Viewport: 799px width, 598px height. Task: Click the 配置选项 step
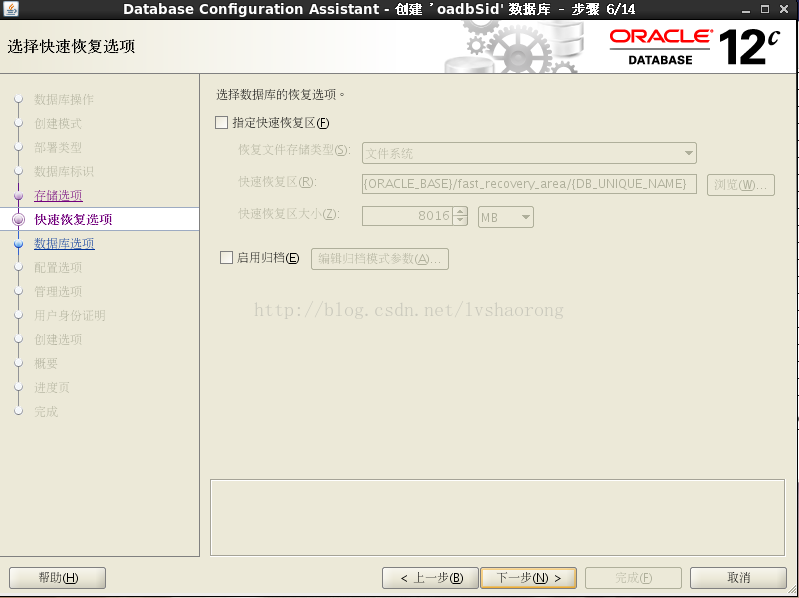point(58,267)
